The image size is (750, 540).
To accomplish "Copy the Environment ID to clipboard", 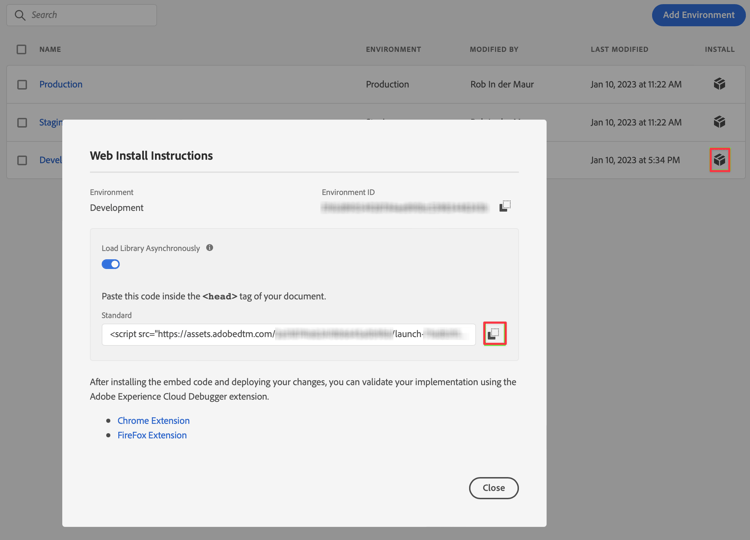I will (505, 206).
